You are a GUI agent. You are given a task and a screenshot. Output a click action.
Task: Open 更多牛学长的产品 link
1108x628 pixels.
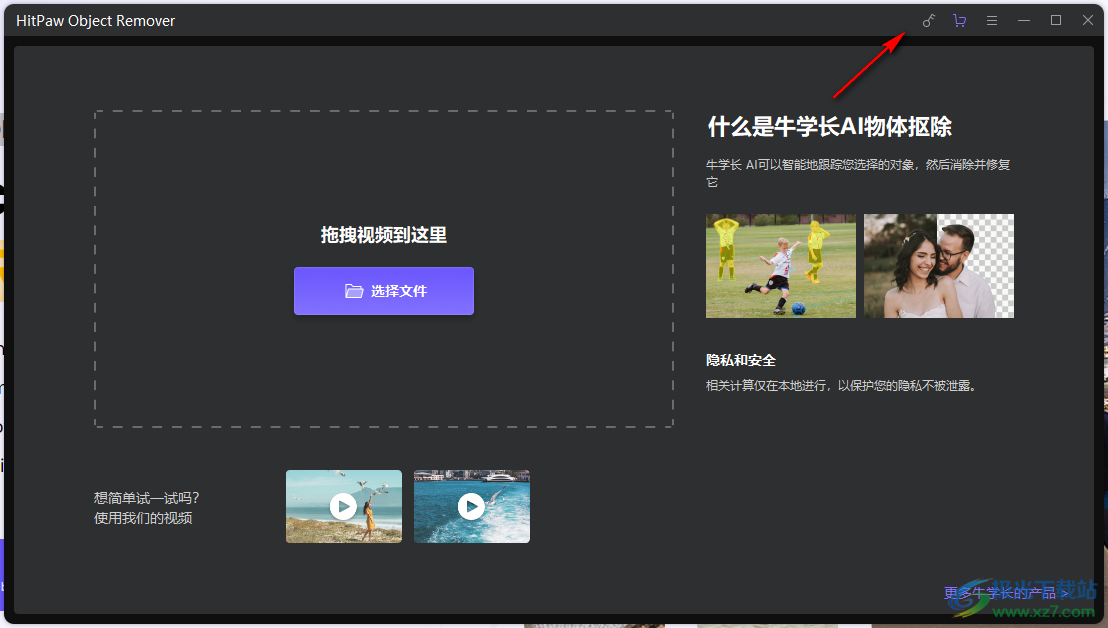(x=1006, y=593)
